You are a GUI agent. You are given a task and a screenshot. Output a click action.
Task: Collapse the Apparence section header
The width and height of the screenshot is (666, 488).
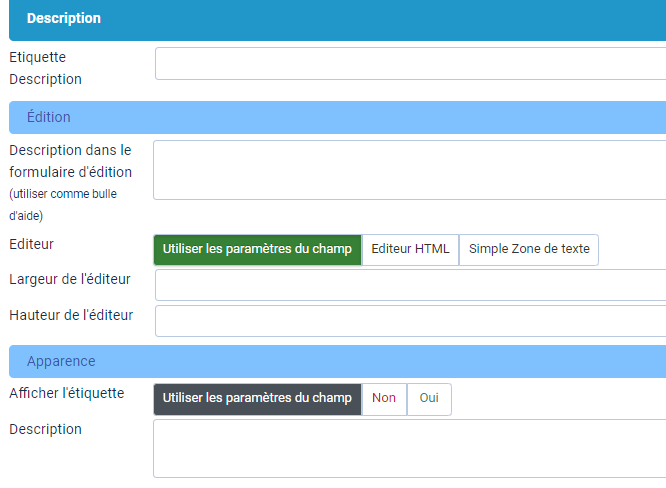tap(338, 361)
